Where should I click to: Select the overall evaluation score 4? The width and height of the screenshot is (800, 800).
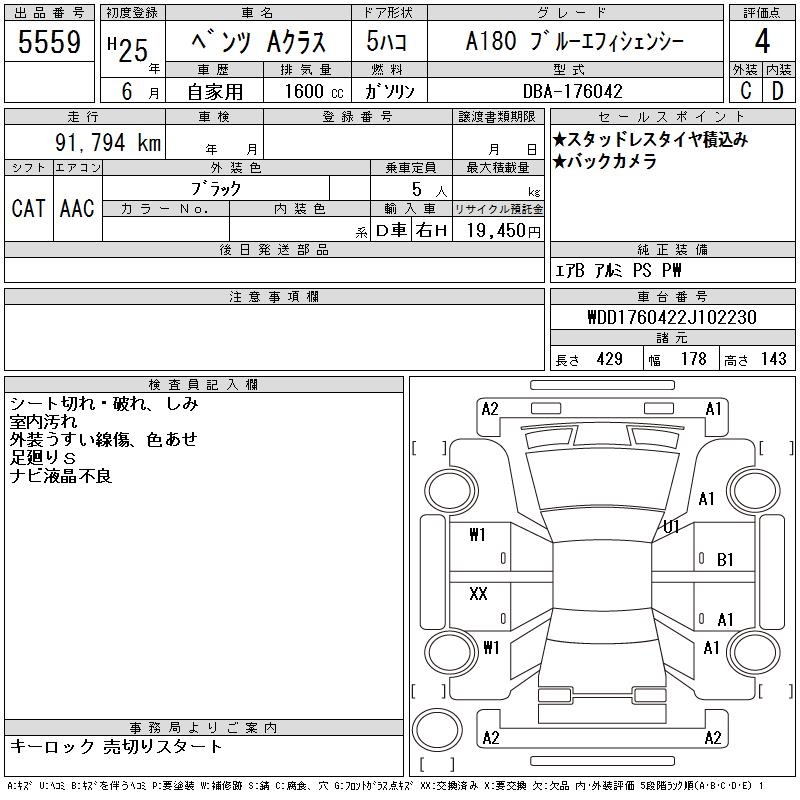(762, 41)
